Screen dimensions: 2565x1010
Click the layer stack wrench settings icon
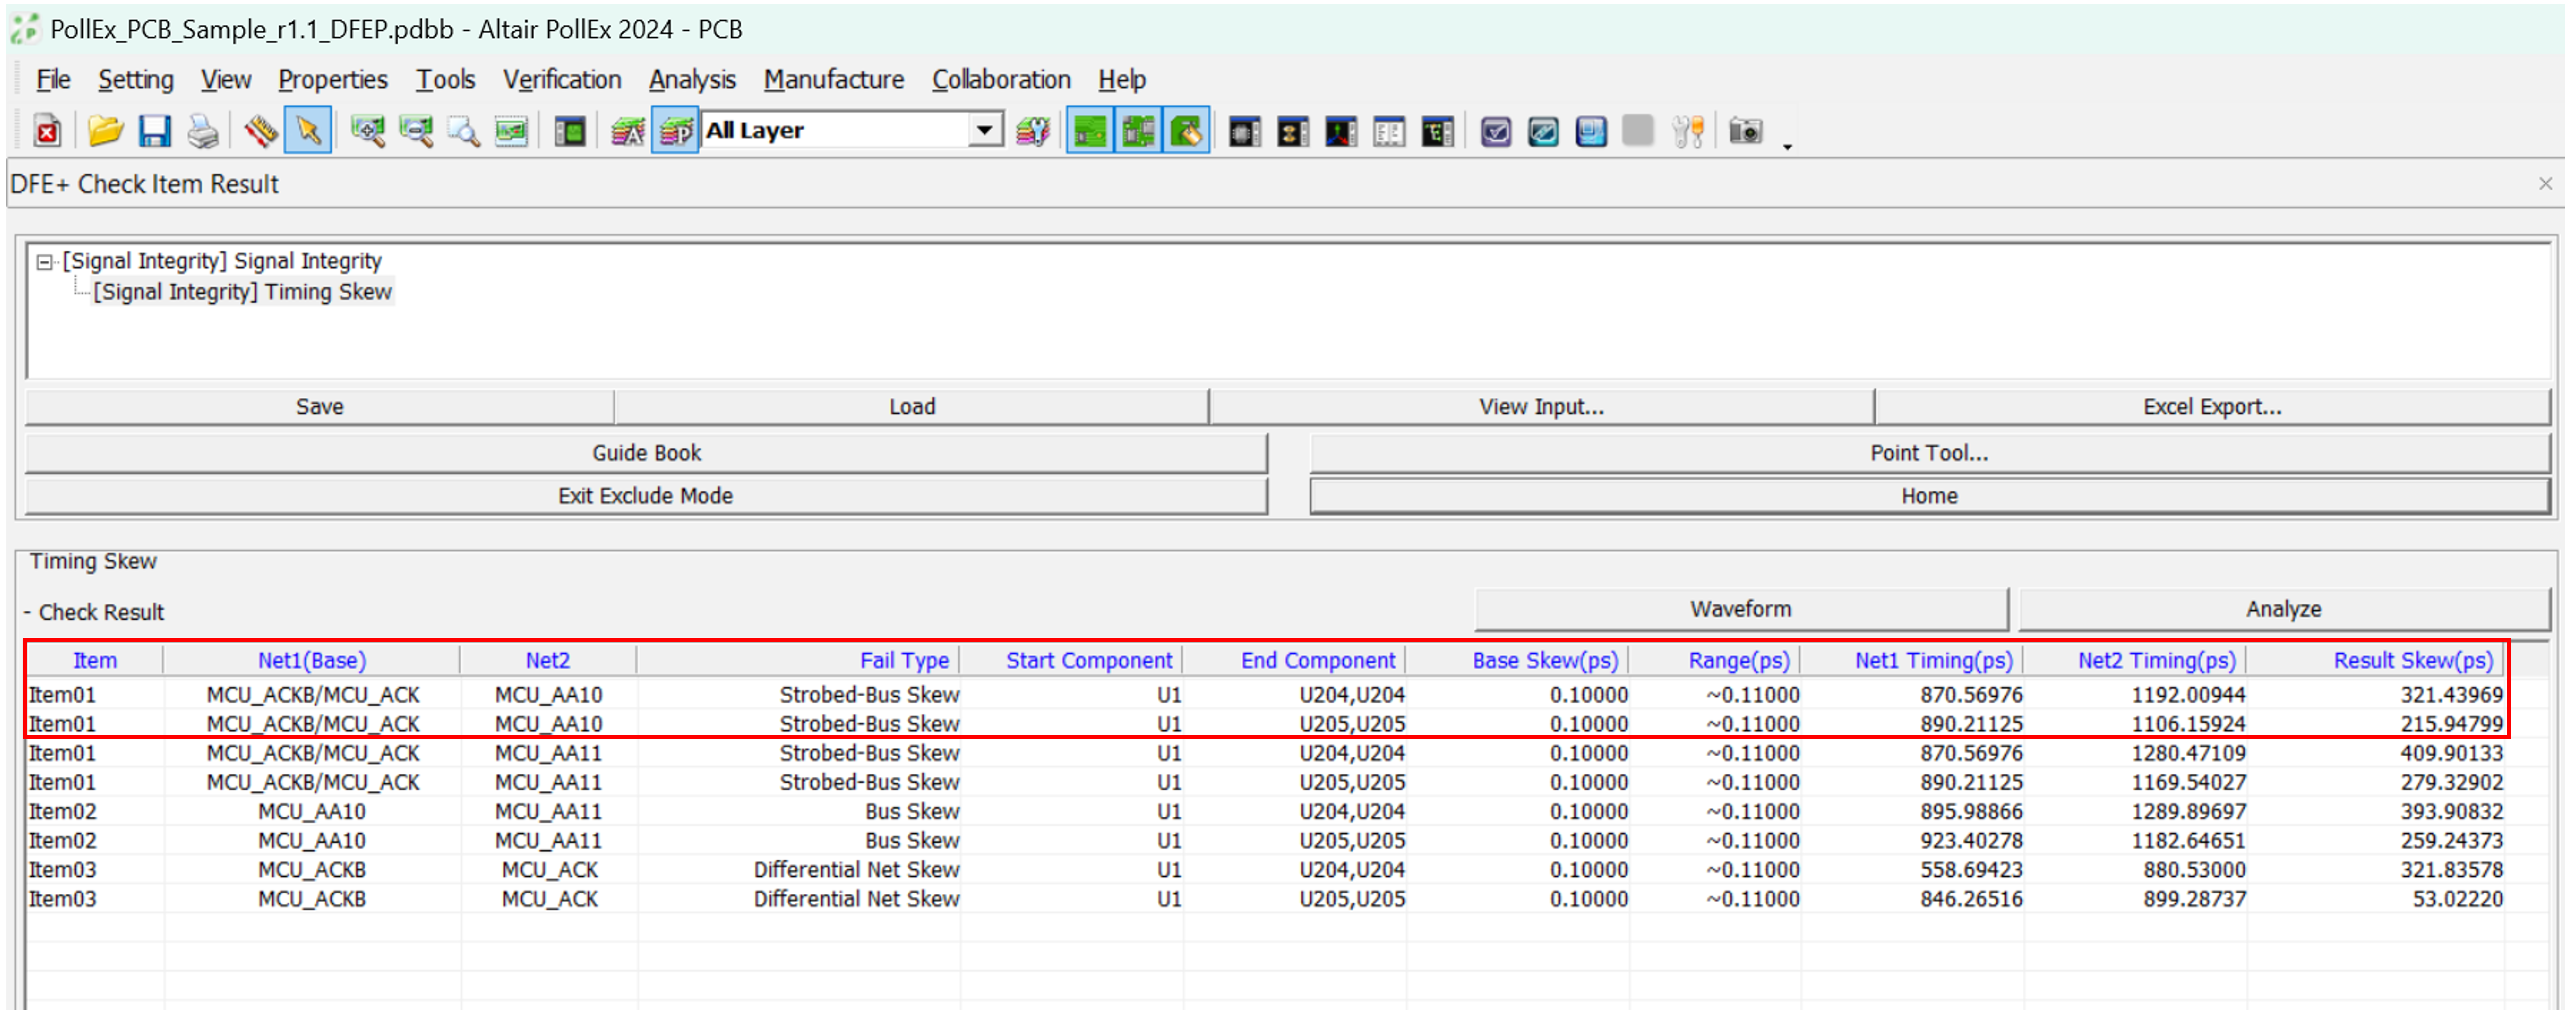(x=1032, y=131)
